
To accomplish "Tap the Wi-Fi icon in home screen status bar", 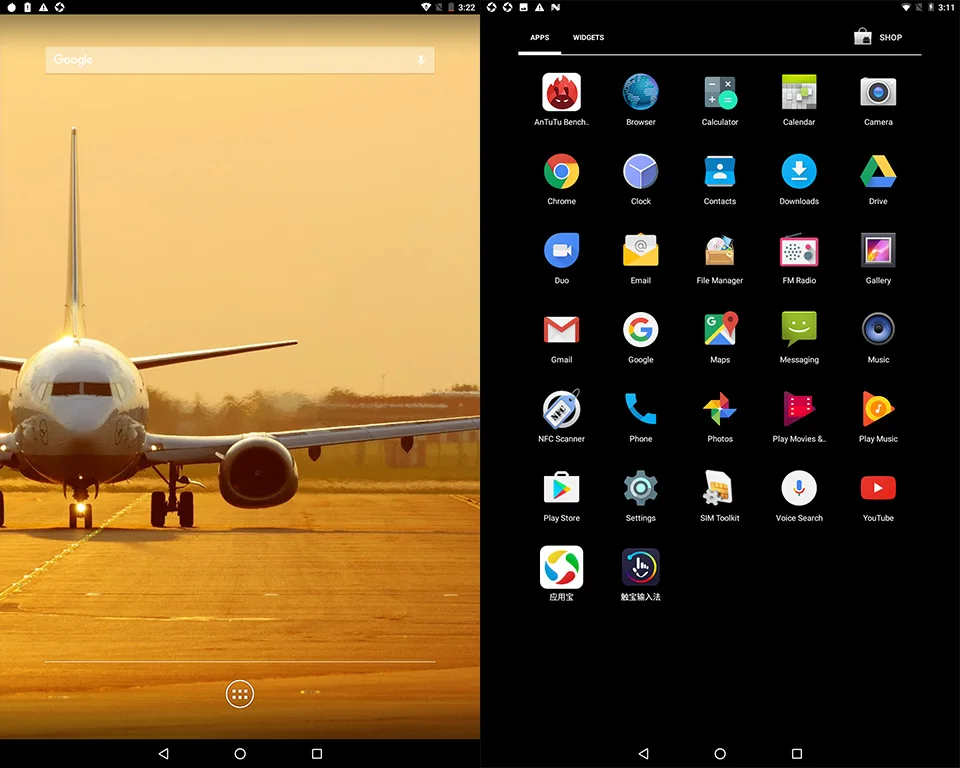I will [426, 7].
